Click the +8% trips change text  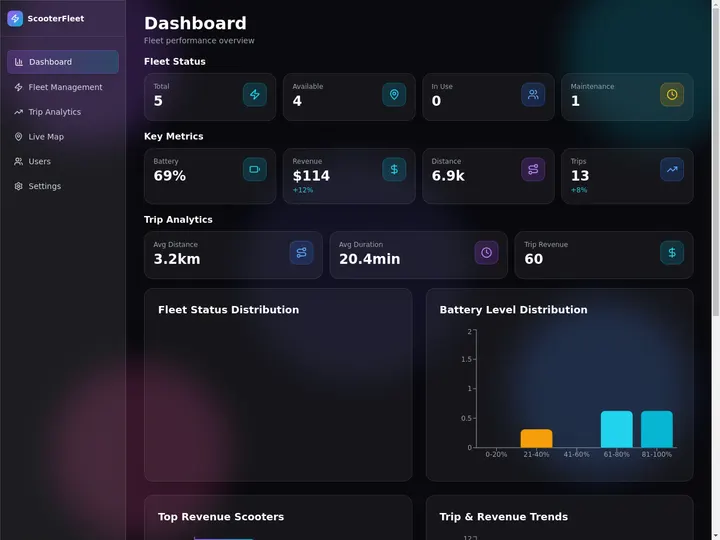[x=579, y=190]
